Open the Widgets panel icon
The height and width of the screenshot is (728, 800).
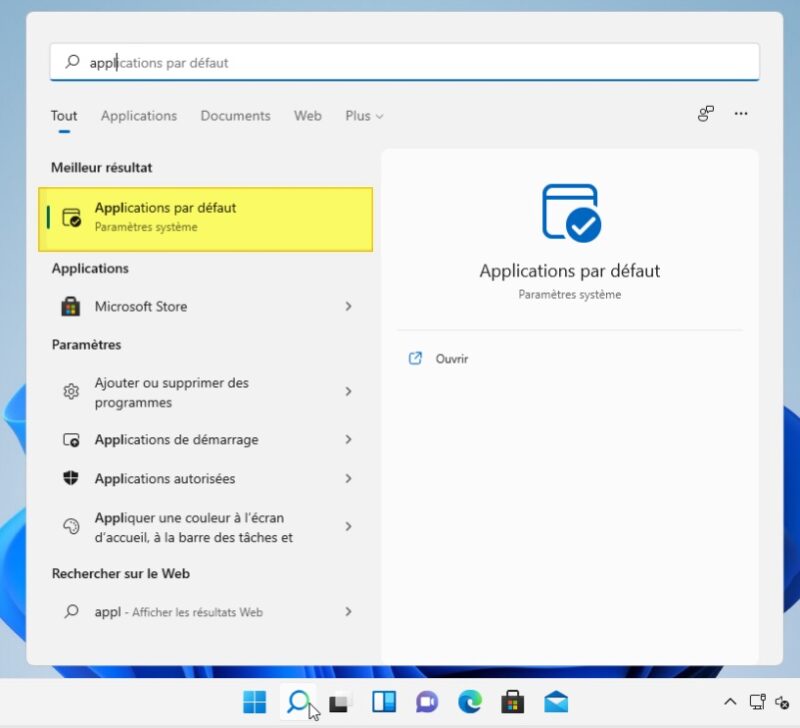[384, 702]
